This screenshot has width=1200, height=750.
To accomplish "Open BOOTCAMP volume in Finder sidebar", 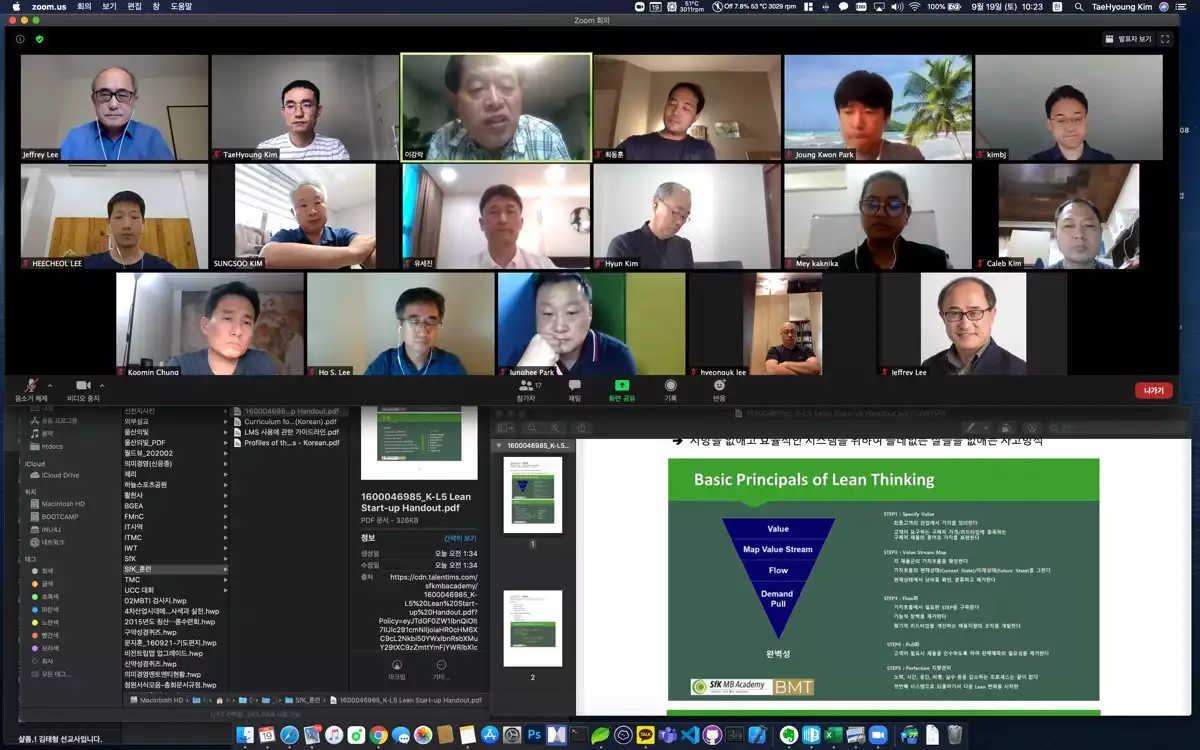I will click(54, 516).
